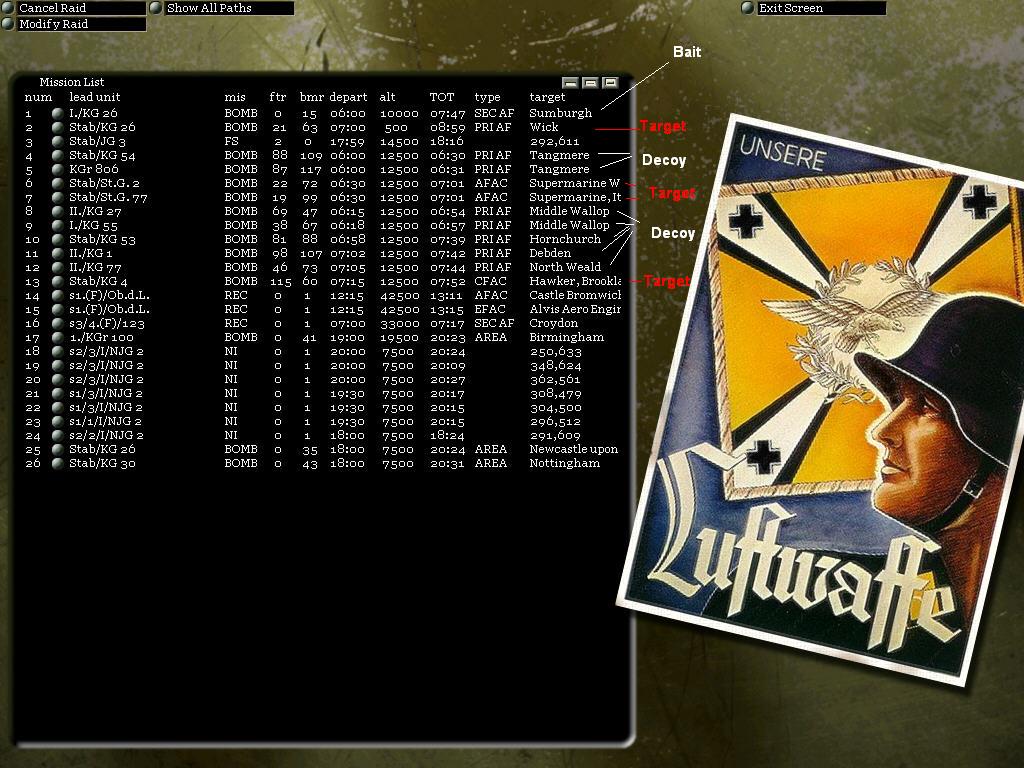Image resolution: width=1024 pixels, height=768 pixels.
Task: Select mission bullet for s1/1/I/NJG 2
Action: pyautogui.click(x=57, y=421)
